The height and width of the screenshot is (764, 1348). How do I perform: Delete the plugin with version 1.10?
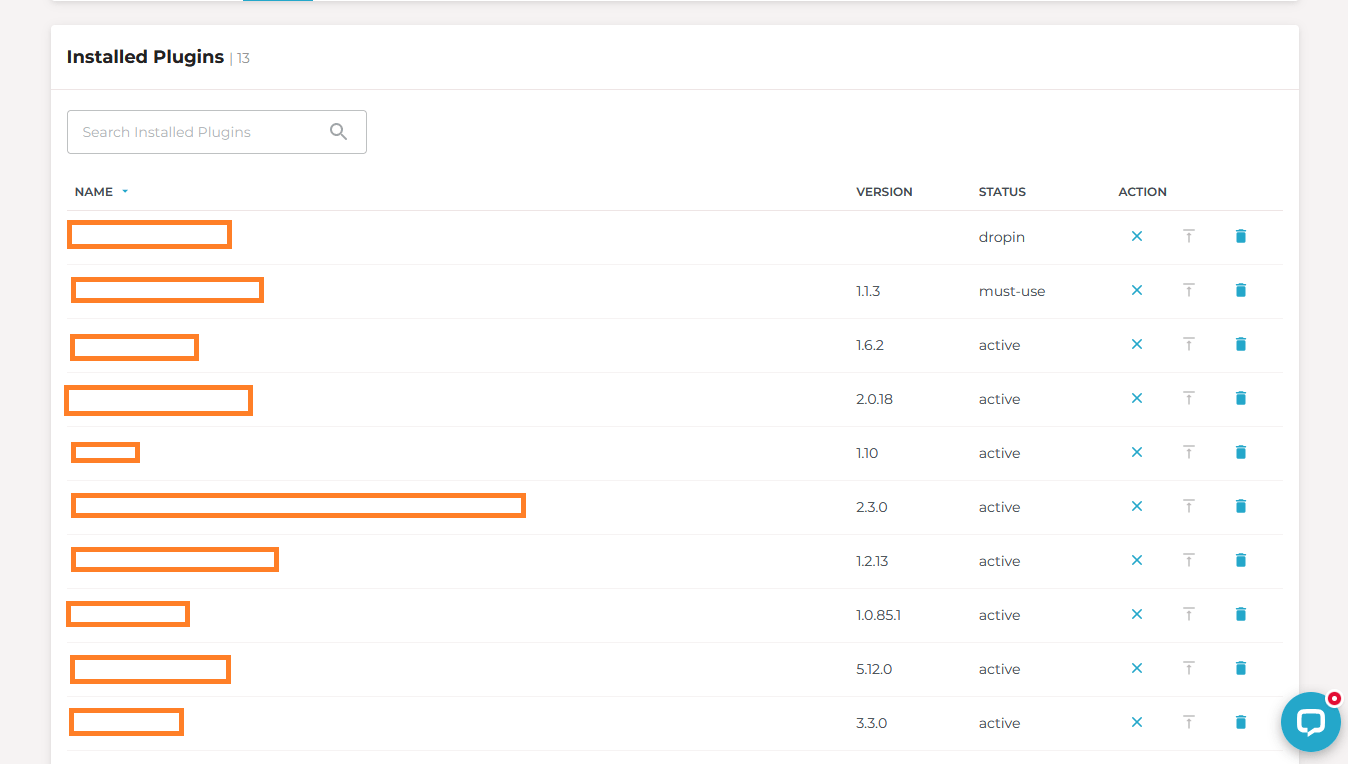[x=1241, y=452]
